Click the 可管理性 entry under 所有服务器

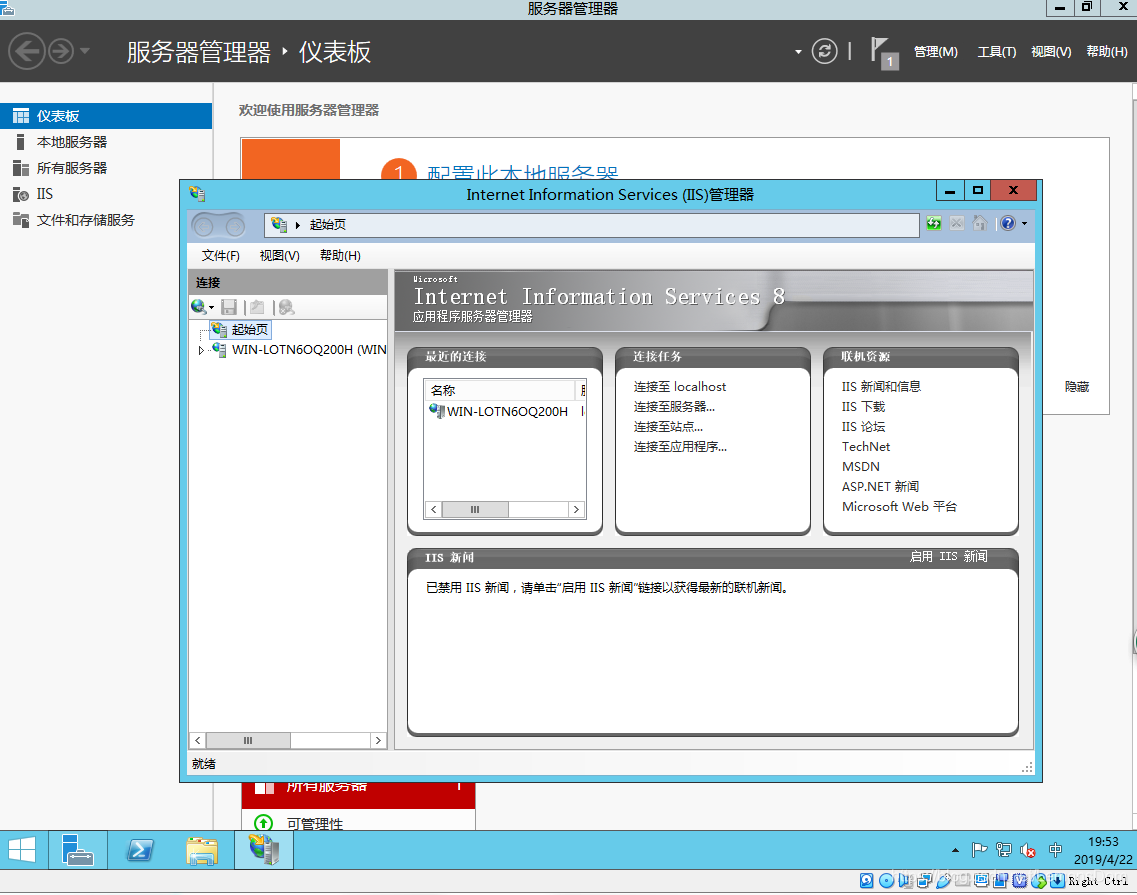pos(315,823)
